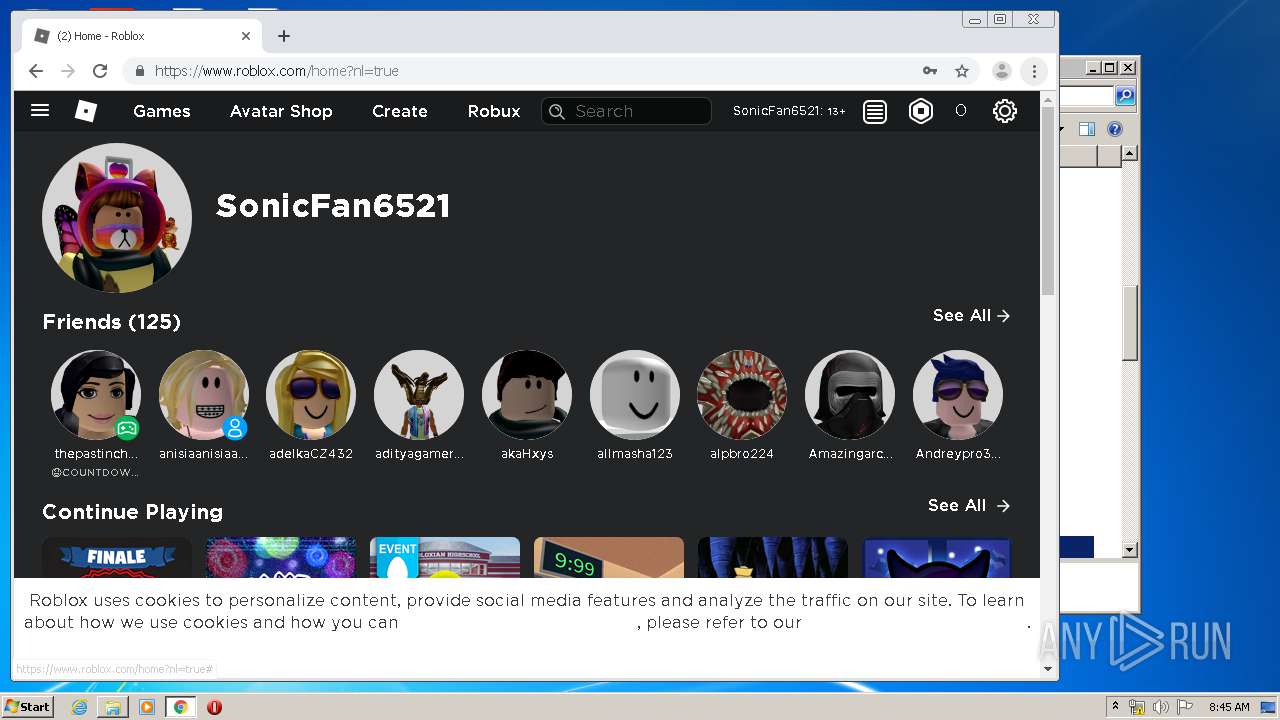The width and height of the screenshot is (1280, 720).
Task: Open the media player taskbar icon
Action: pyautogui.click(x=147, y=707)
